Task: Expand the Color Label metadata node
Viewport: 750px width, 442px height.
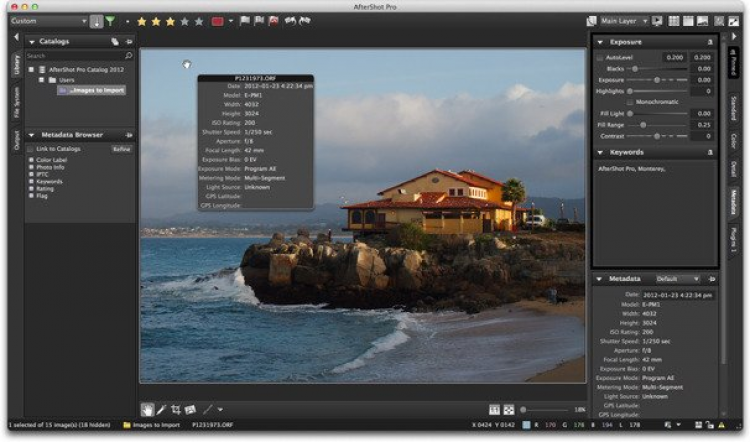Action: tap(31, 160)
